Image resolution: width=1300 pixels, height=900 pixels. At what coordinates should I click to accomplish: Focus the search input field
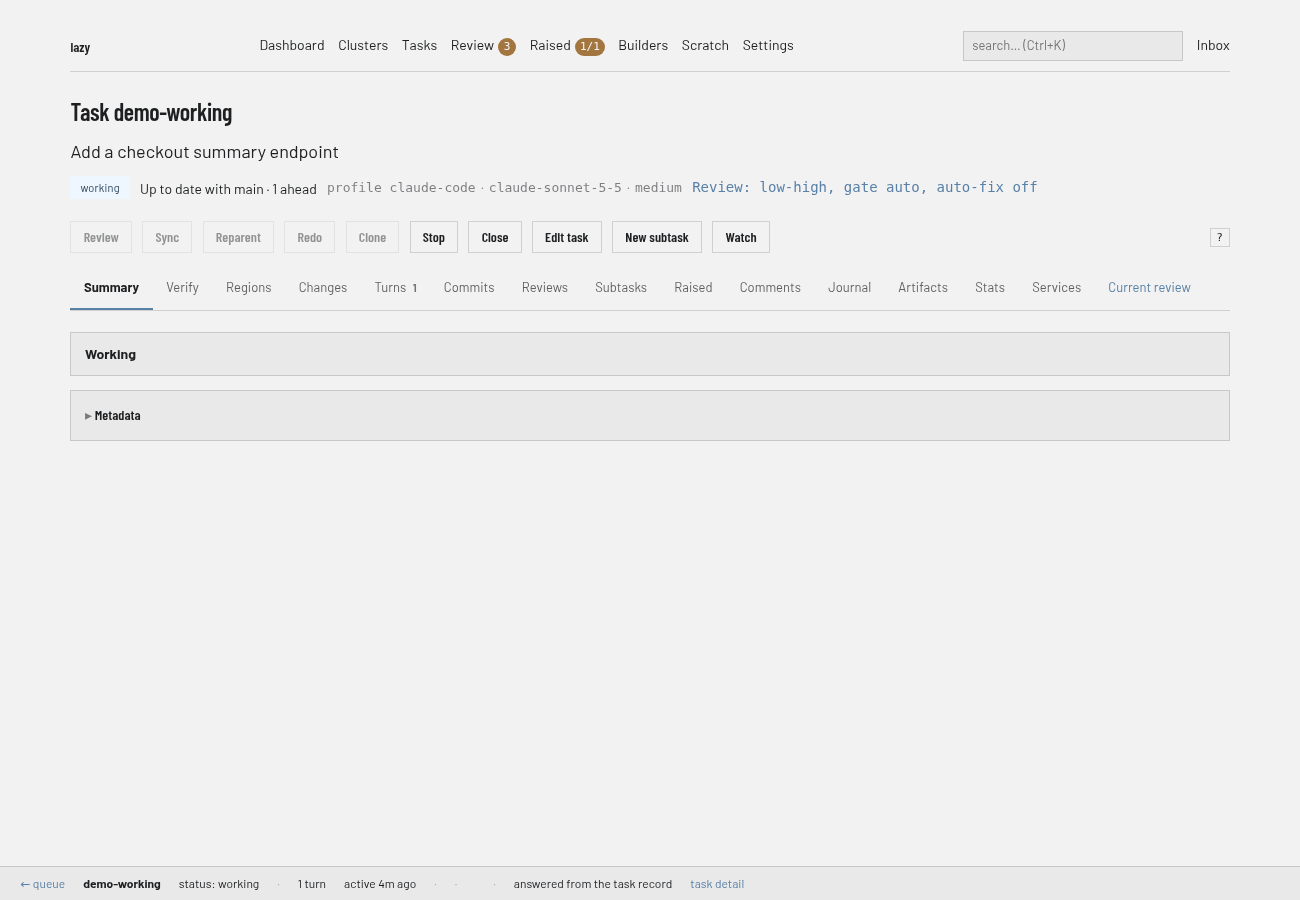1072,45
